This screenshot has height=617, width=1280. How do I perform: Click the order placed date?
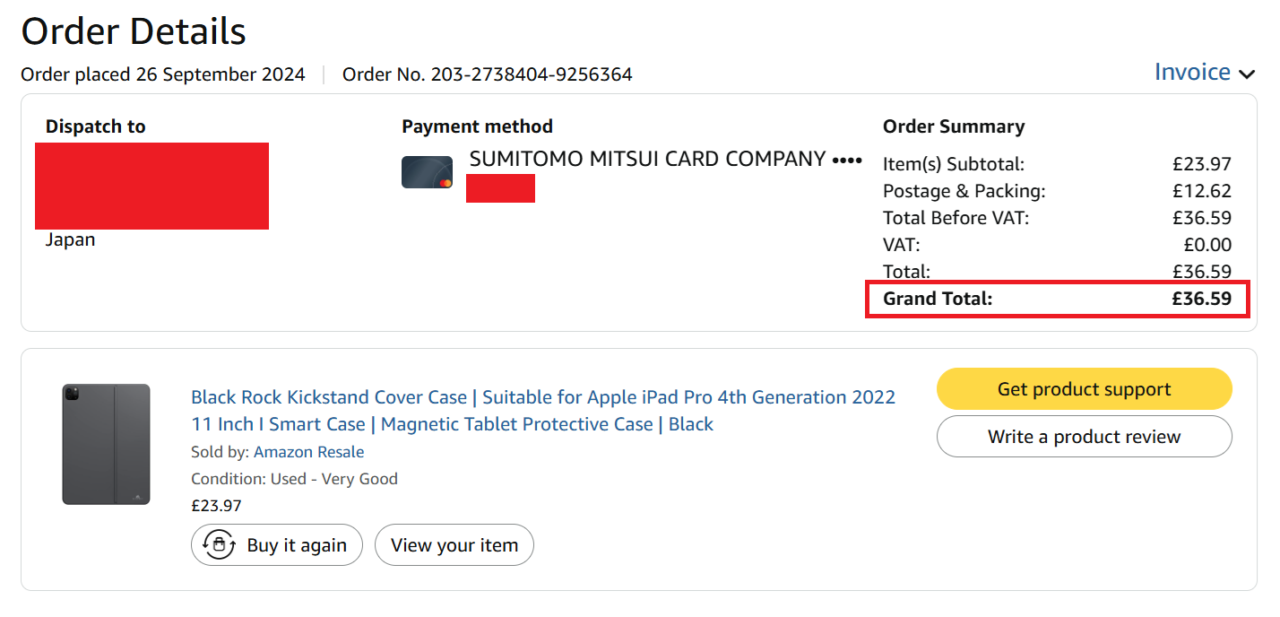click(x=163, y=75)
